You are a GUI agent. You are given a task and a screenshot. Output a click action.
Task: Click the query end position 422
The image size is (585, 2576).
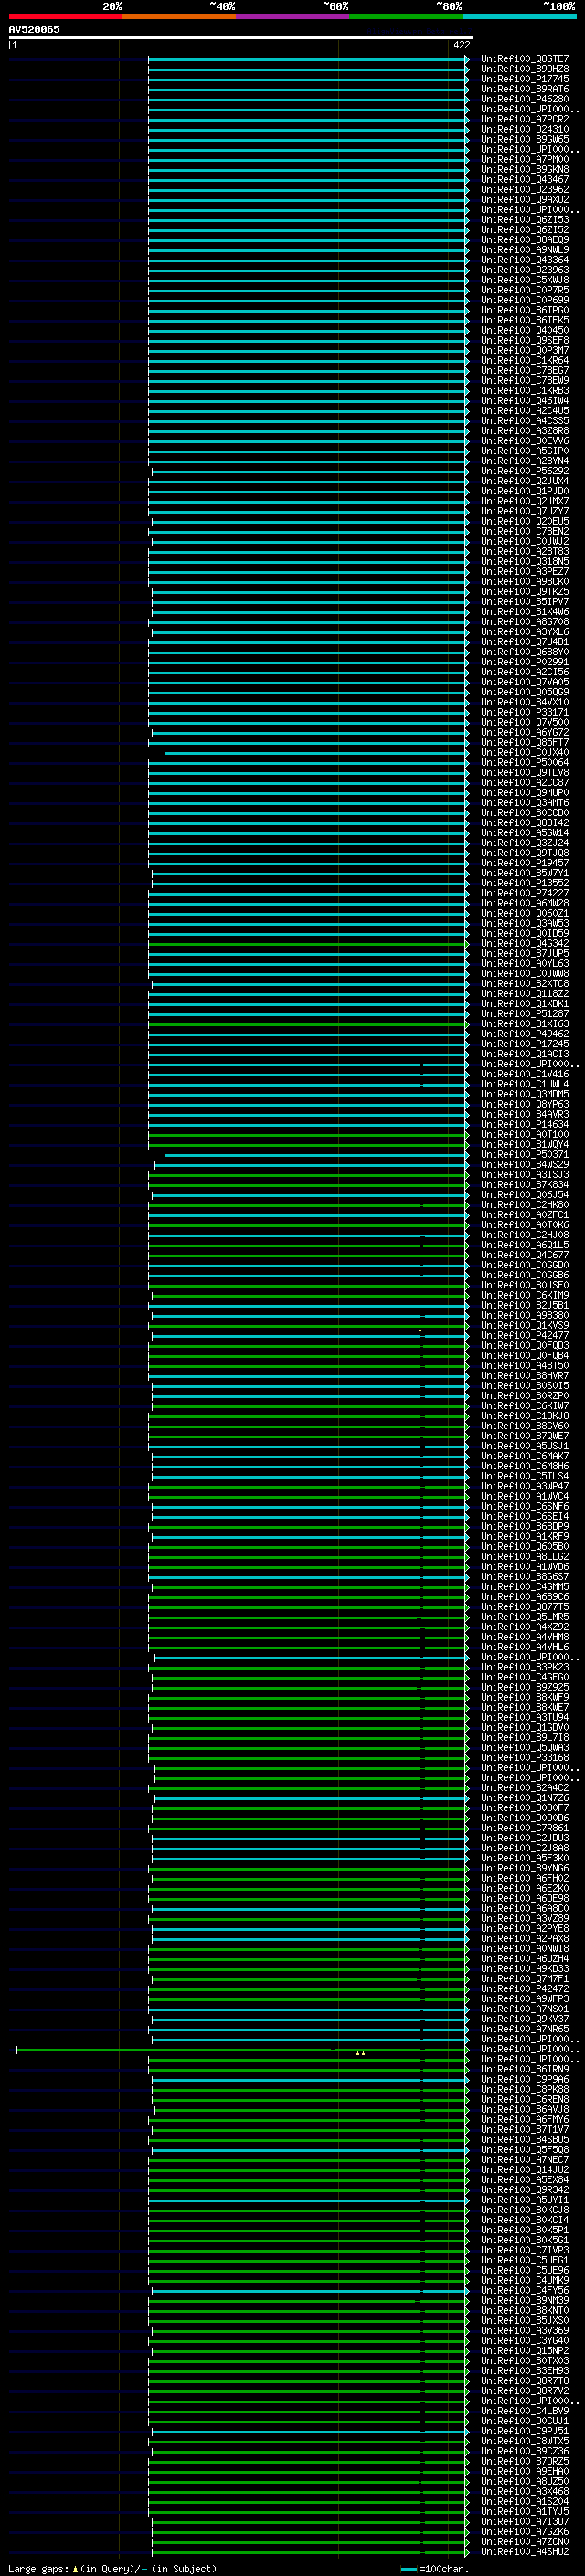click(x=461, y=45)
